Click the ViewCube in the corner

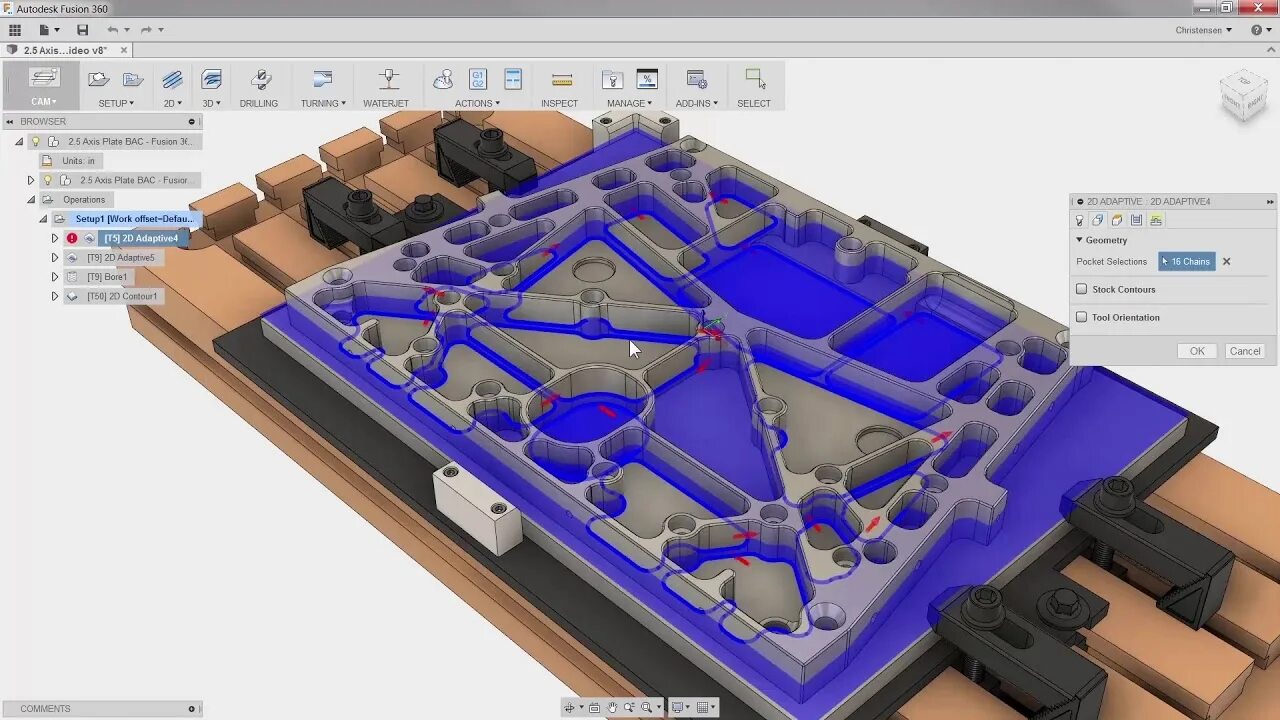tap(1244, 96)
